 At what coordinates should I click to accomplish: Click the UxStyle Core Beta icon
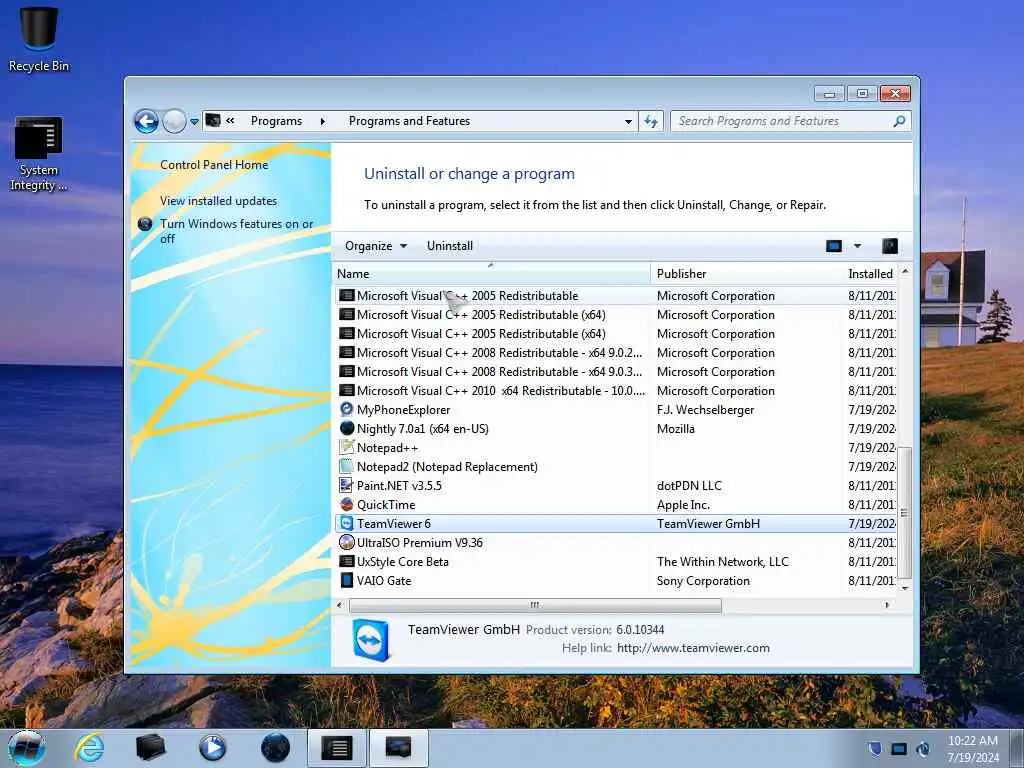[347, 561]
